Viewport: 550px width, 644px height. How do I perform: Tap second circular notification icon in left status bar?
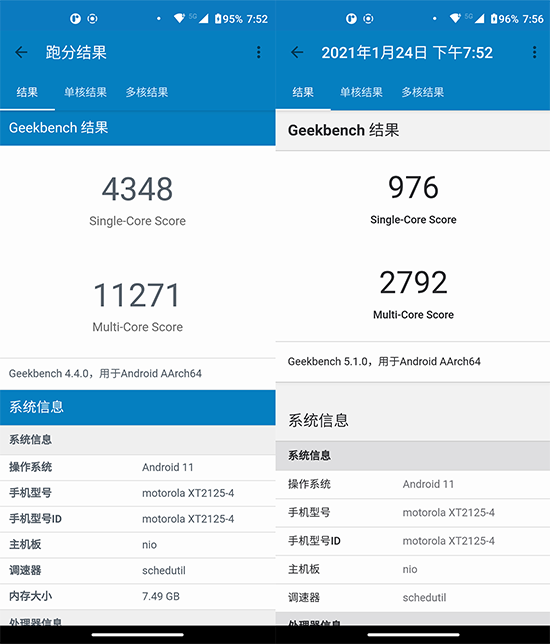tap(93, 18)
